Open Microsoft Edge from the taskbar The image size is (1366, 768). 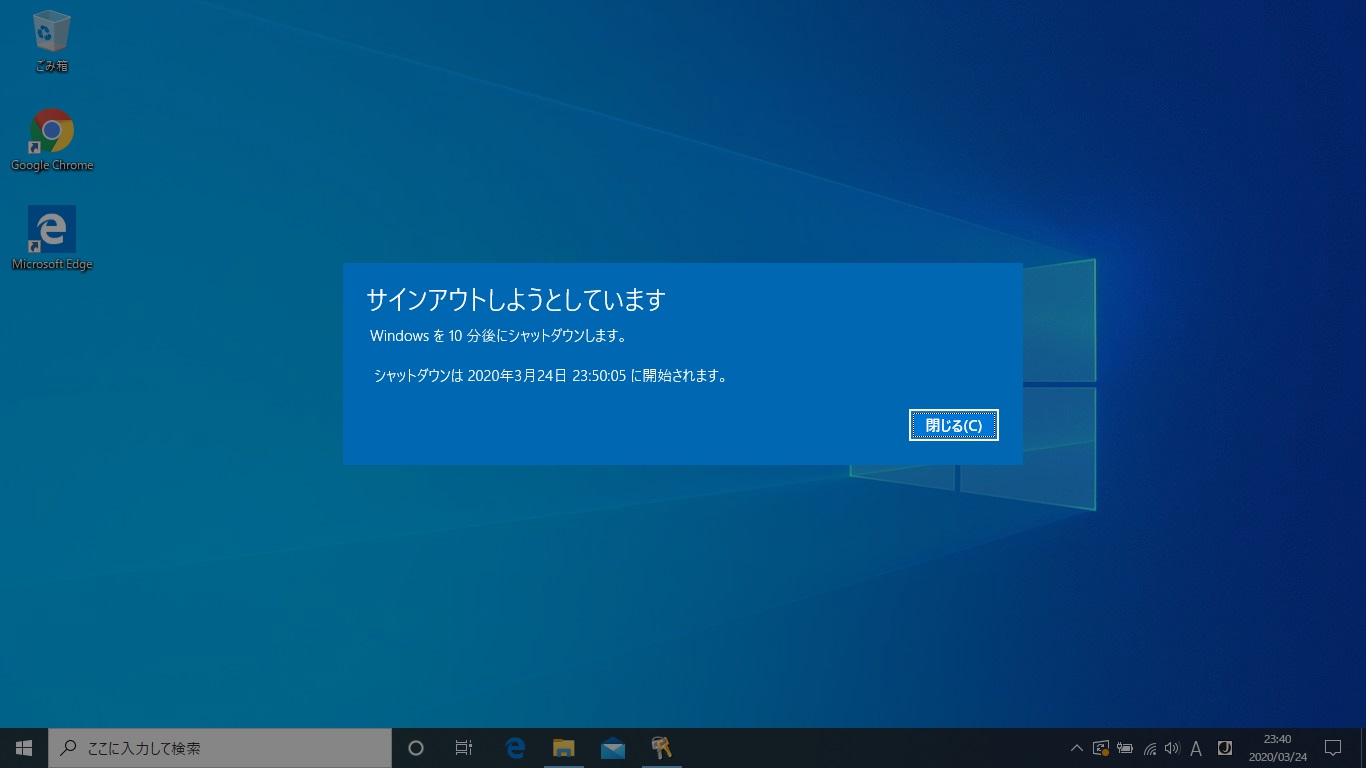coord(514,747)
